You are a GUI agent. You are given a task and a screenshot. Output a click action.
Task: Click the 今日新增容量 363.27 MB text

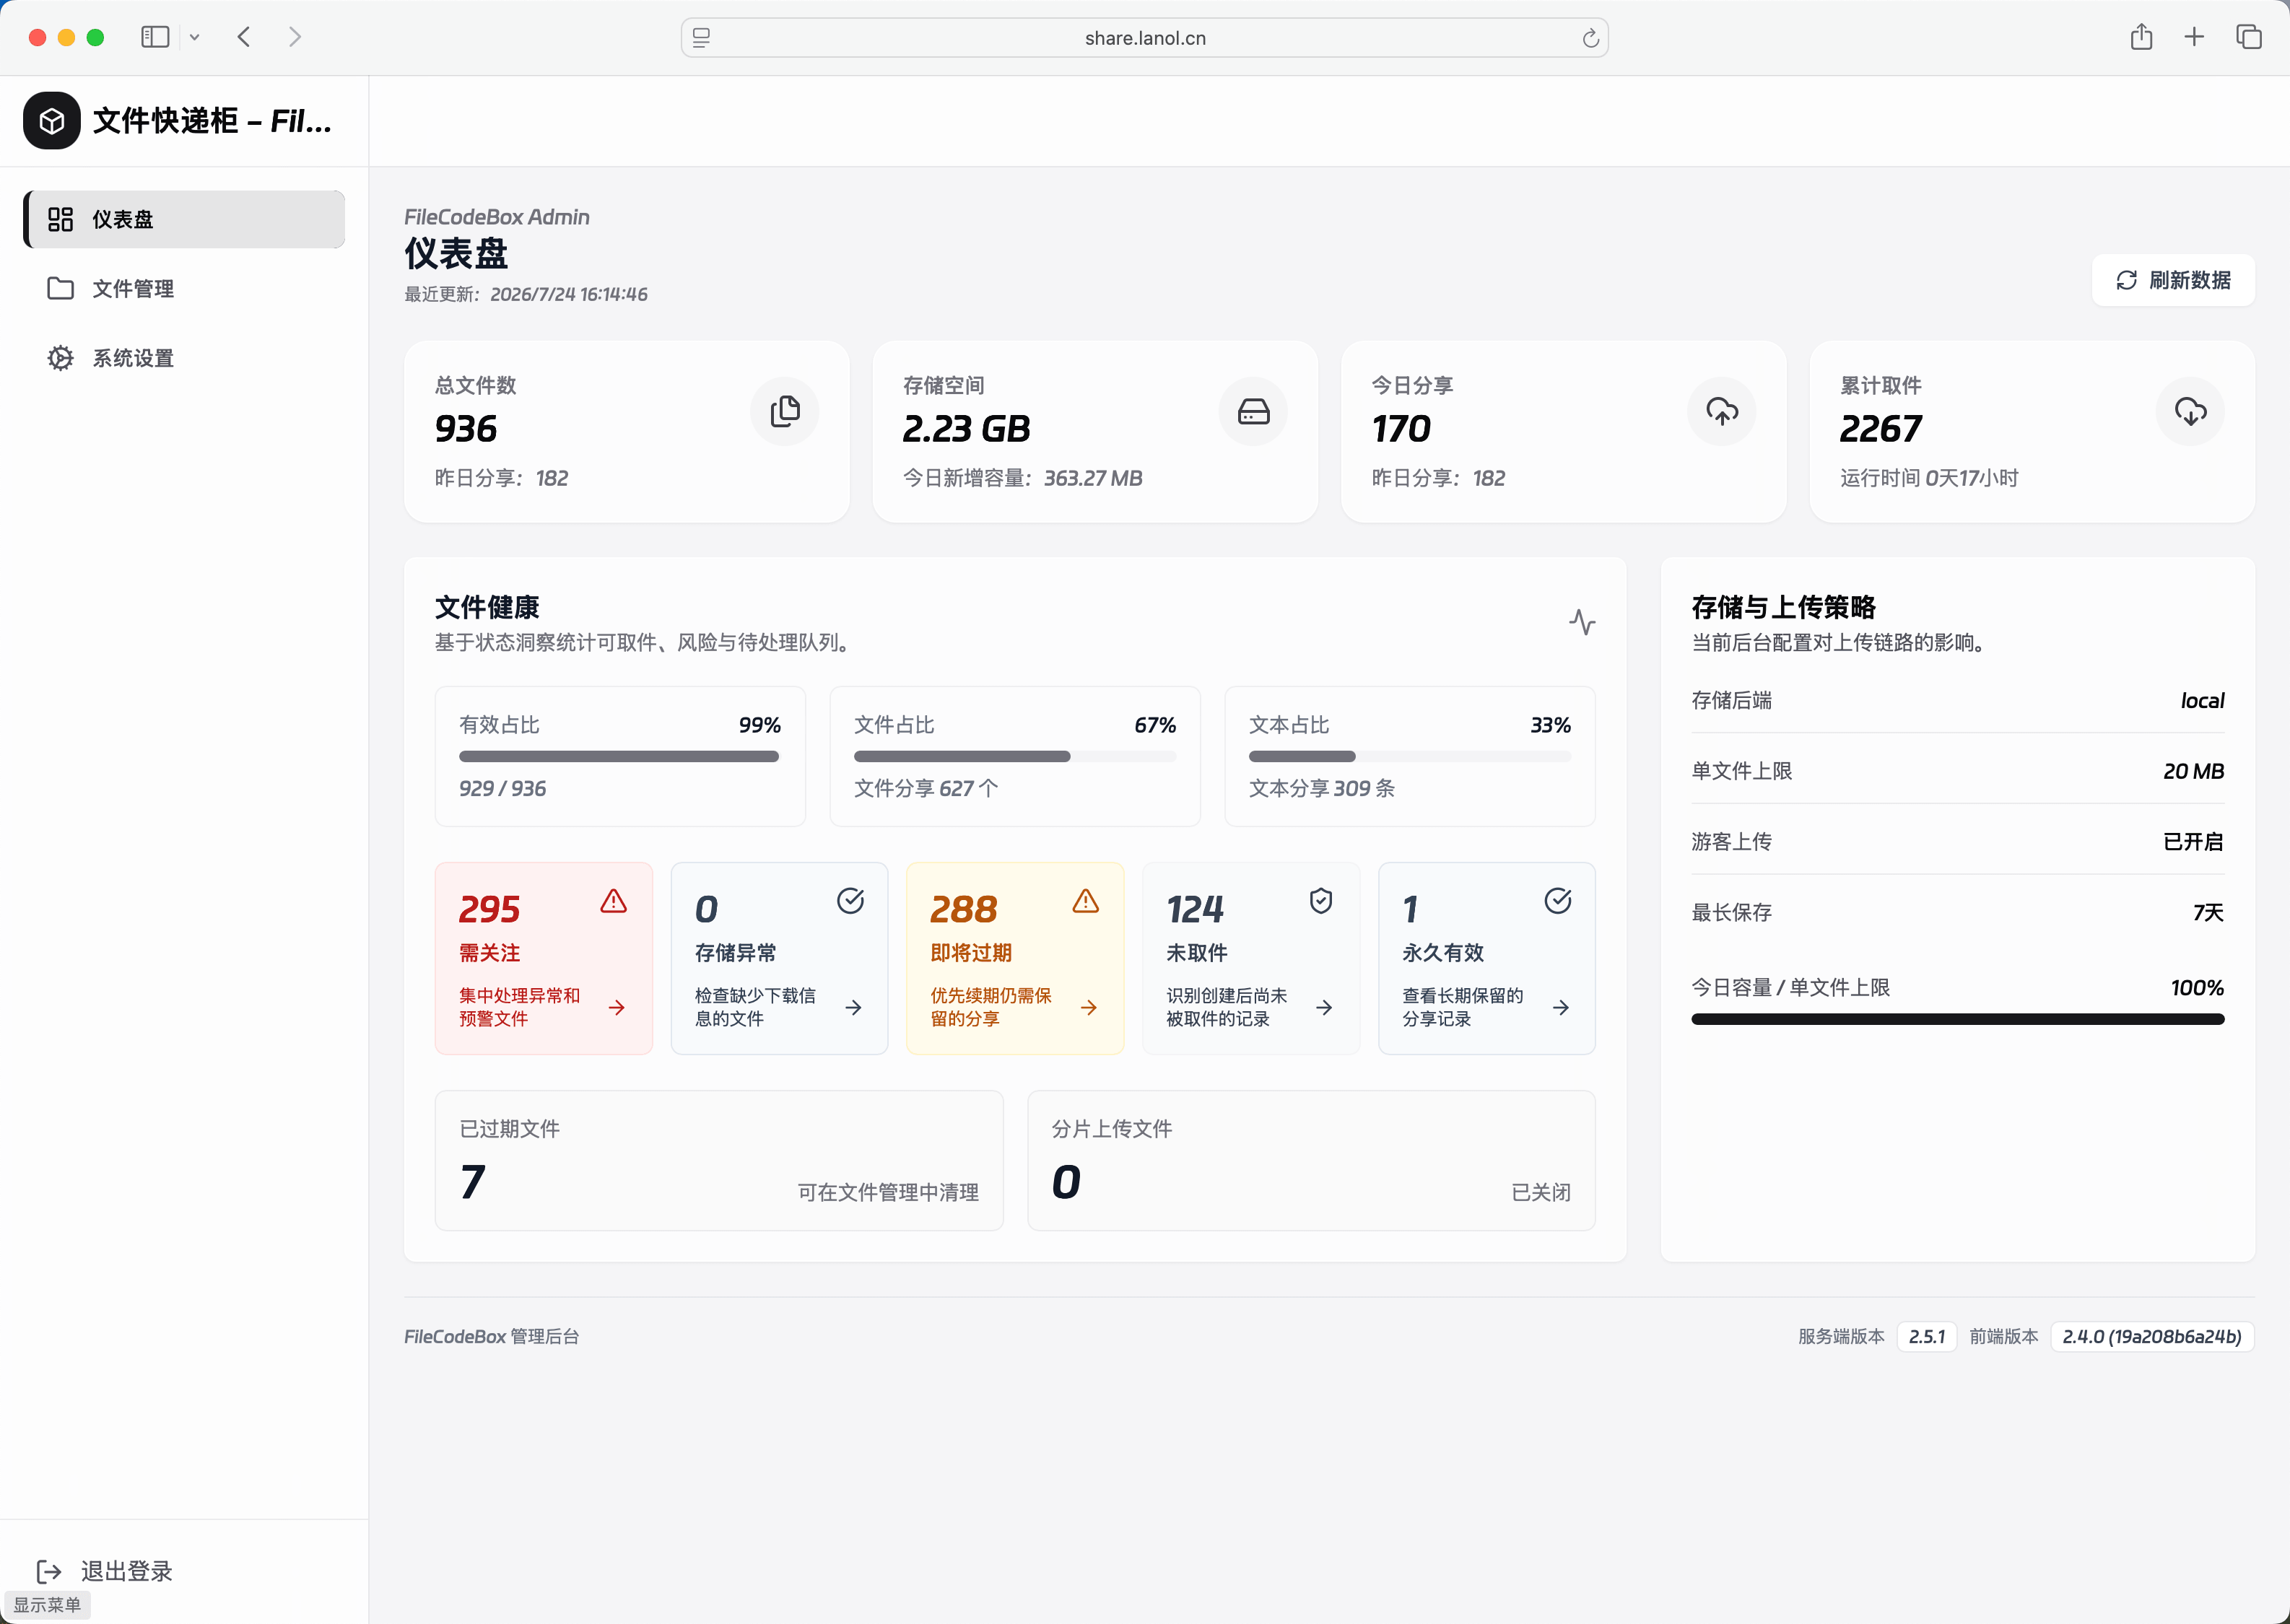(x=1022, y=478)
